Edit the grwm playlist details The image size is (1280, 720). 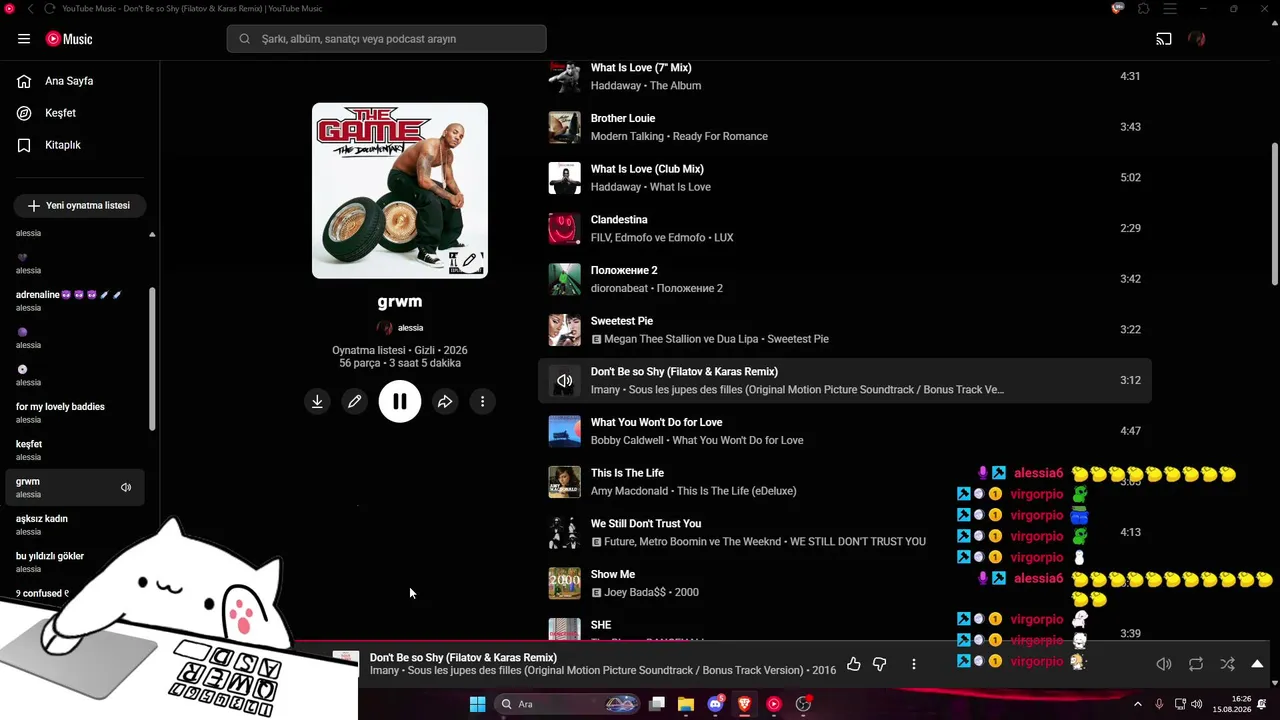354,401
